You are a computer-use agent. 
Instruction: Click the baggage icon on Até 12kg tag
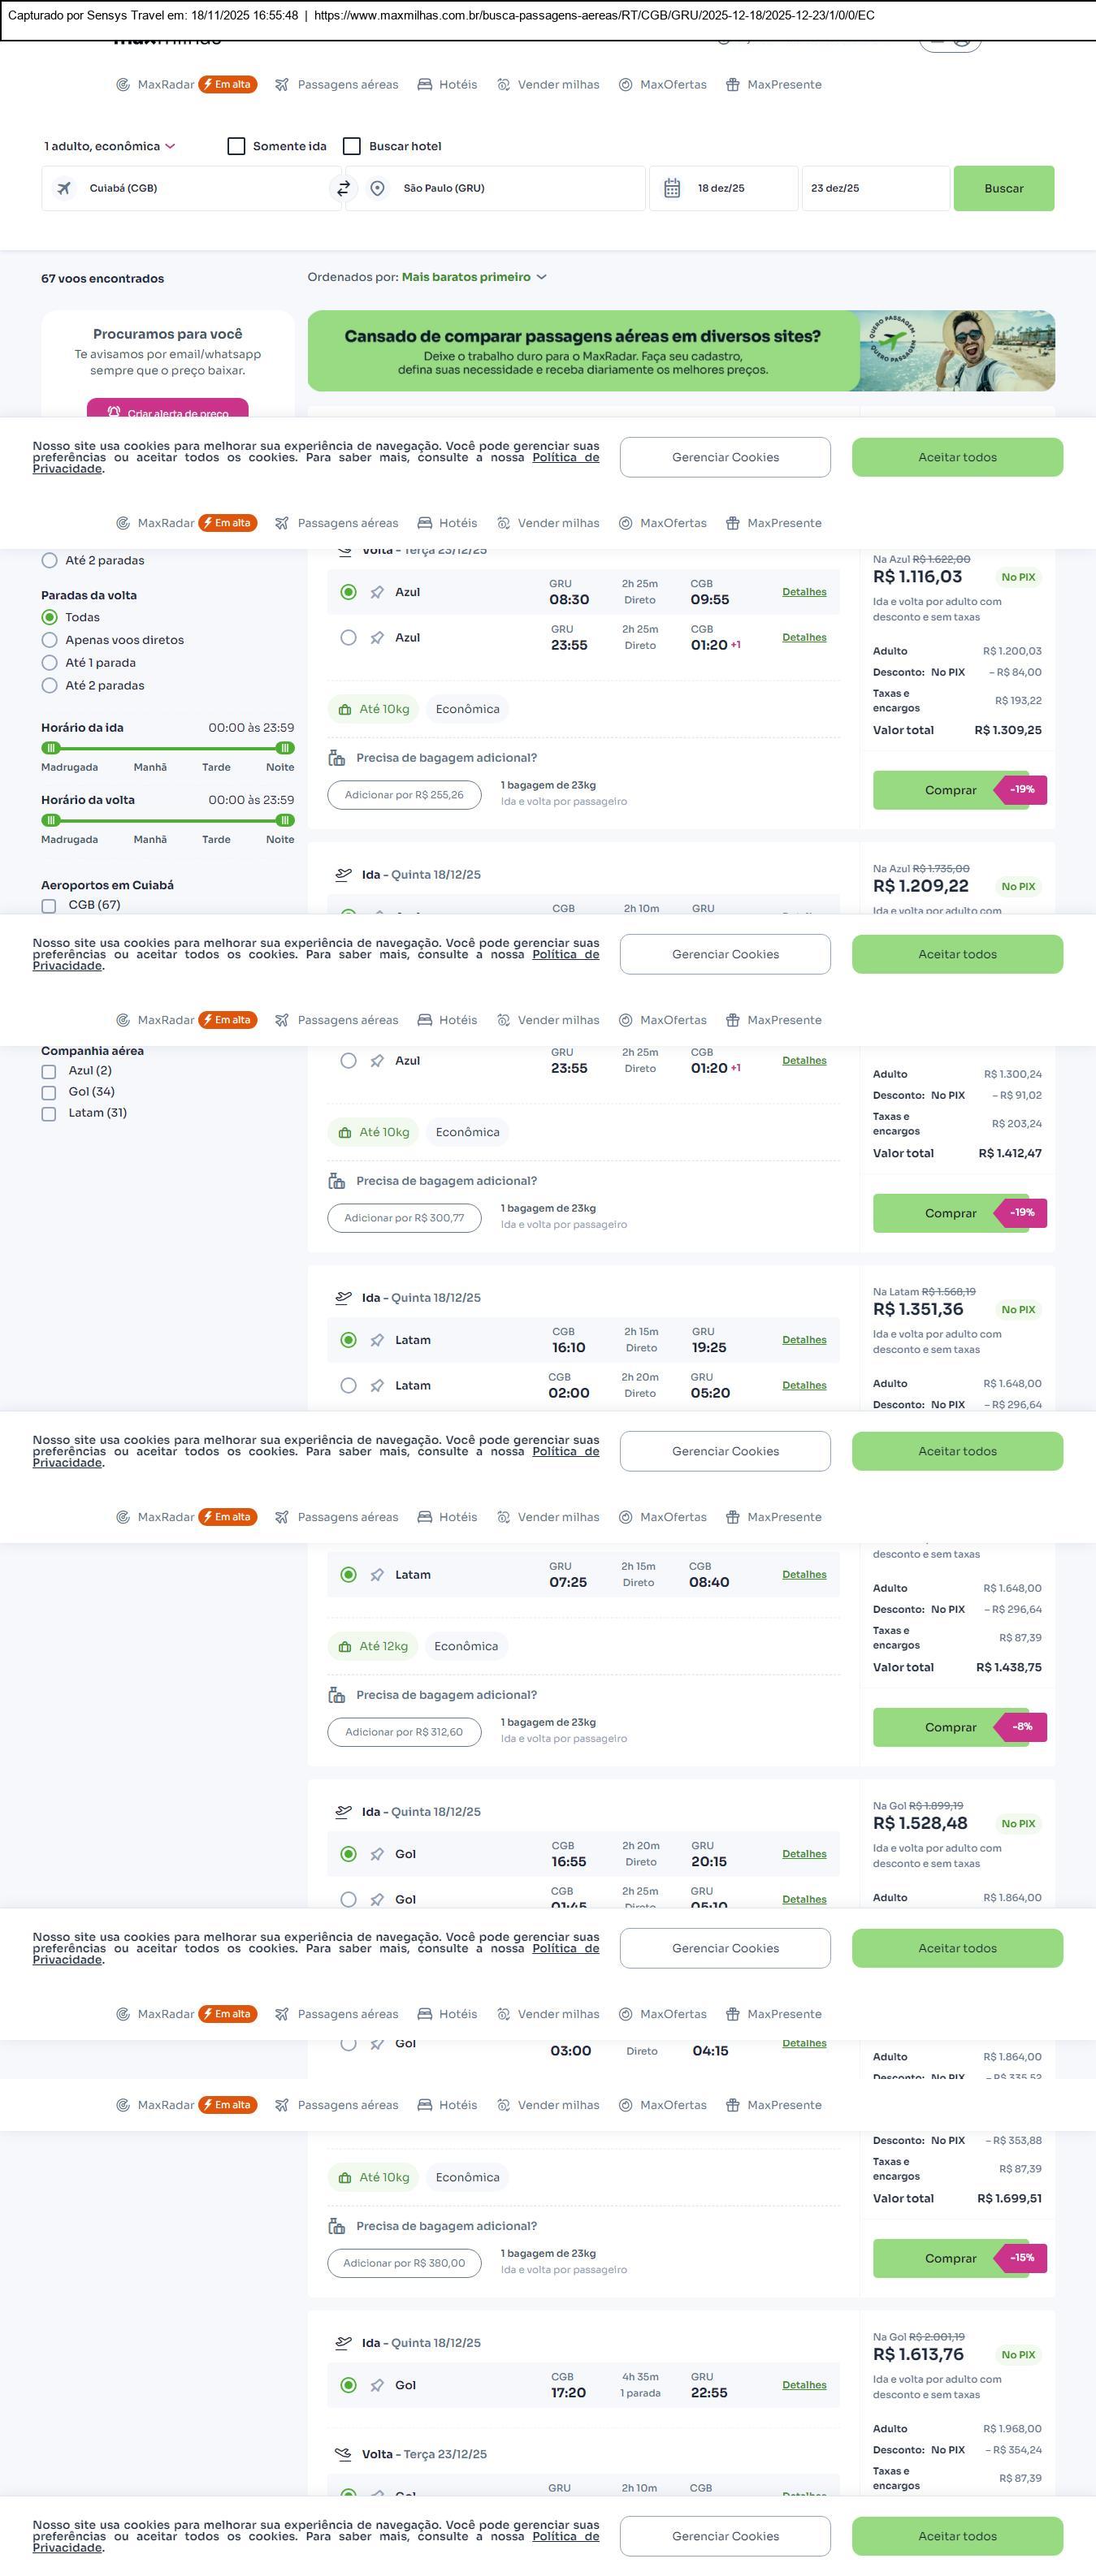coord(345,1646)
